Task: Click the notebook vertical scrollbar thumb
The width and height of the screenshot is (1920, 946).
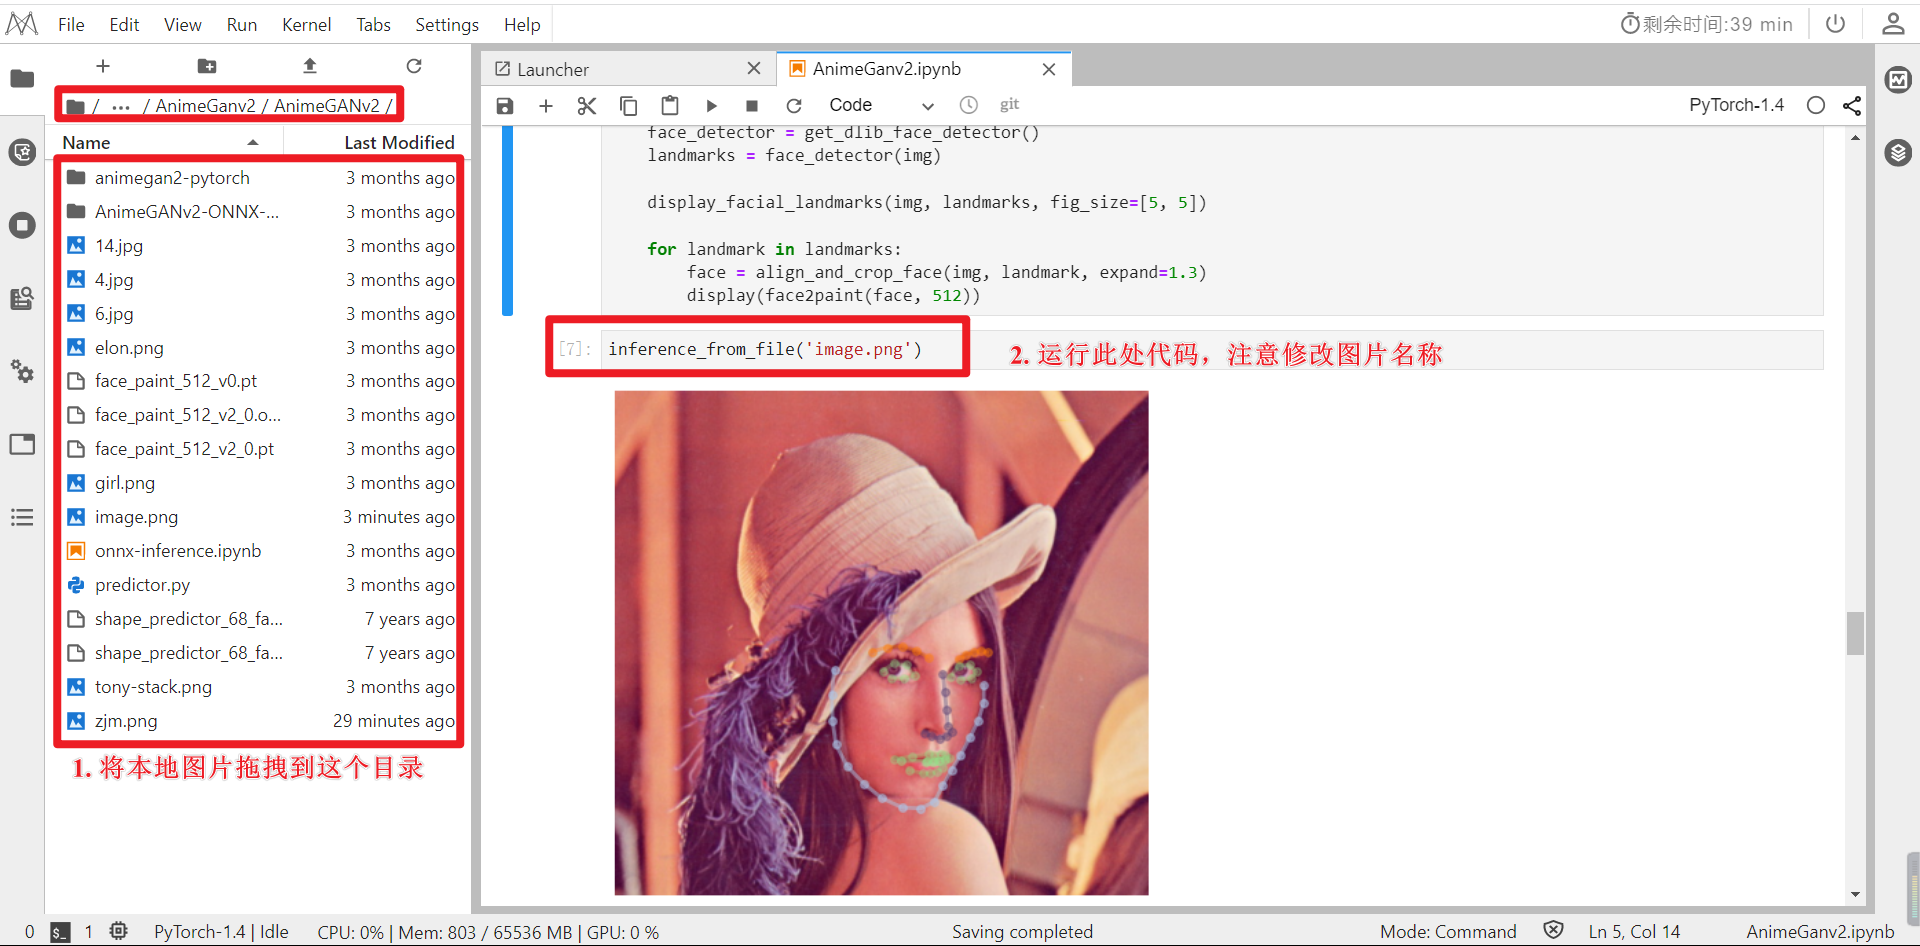Action: [1856, 632]
